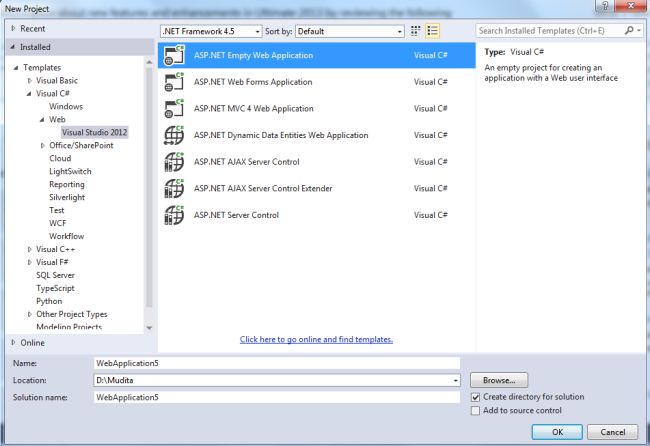Viewport: 650px width, 446px height.
Task: Expand the Office/SharePoint node
Action: point(42,145)
